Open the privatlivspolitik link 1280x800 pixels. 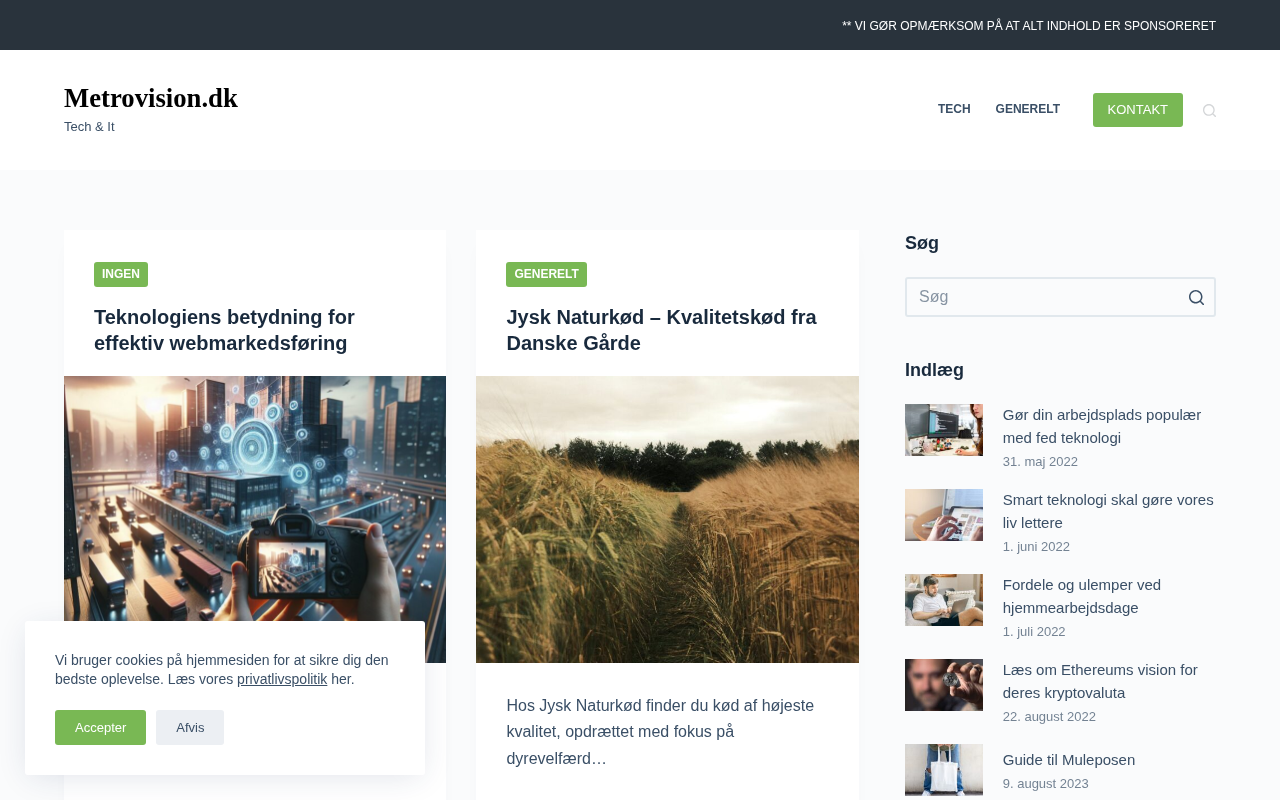282,679
